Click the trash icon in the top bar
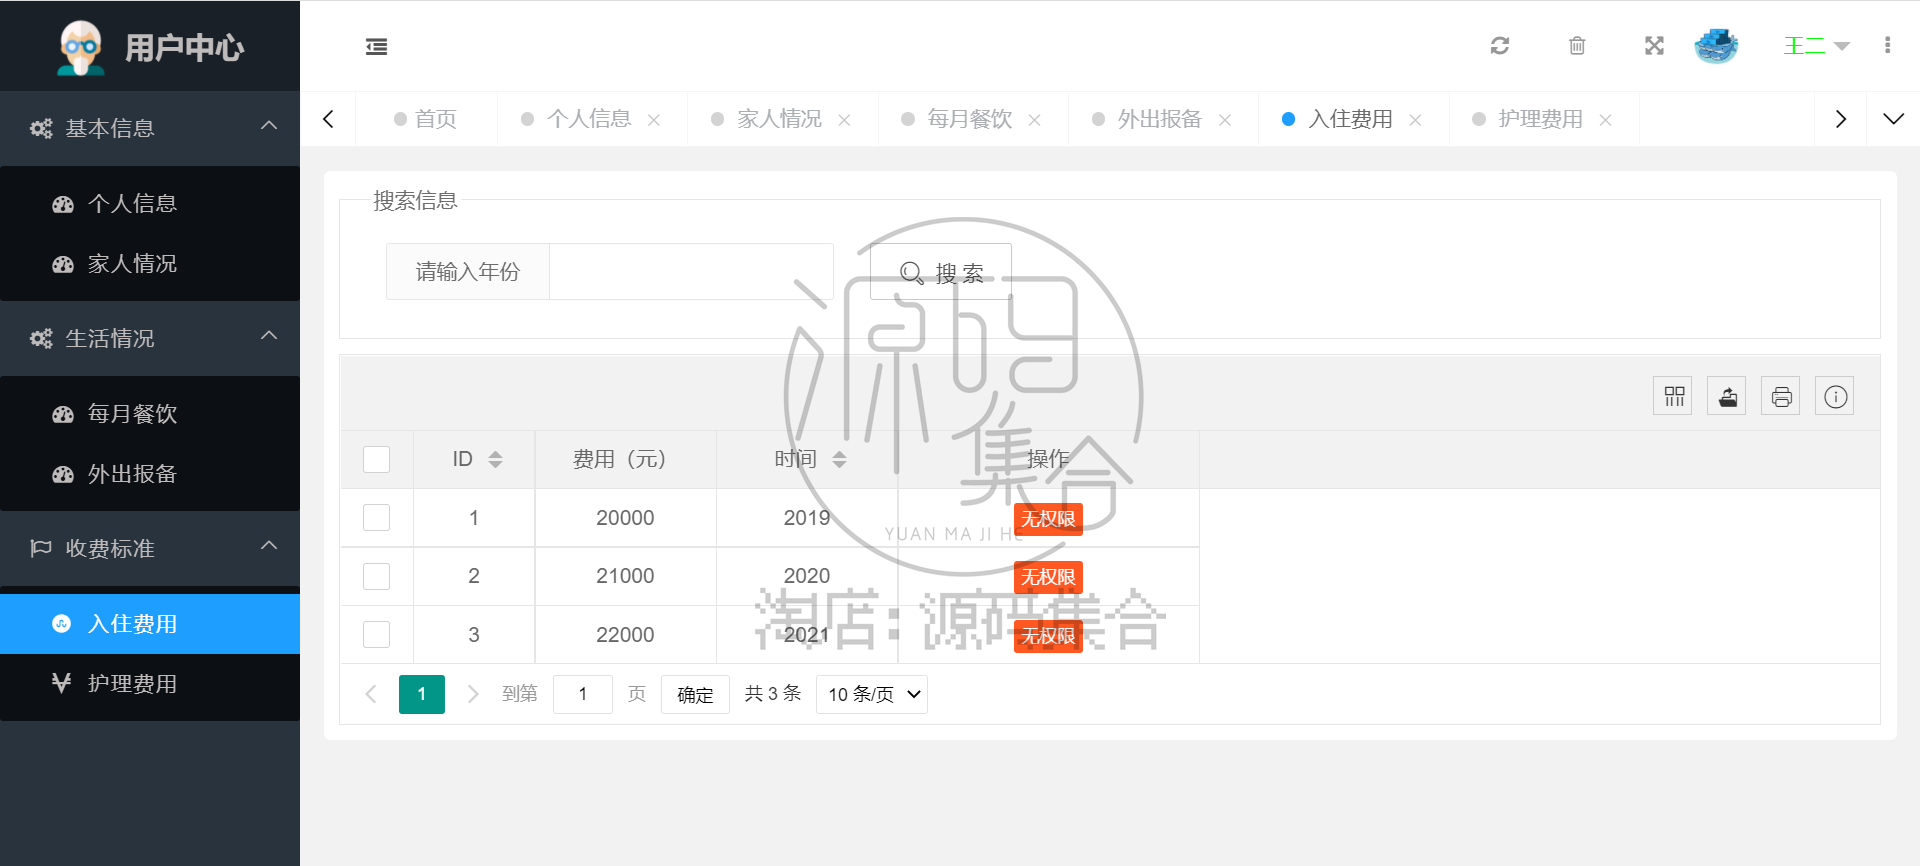This screenshot has height=866, width=1920. (1577, 46)
